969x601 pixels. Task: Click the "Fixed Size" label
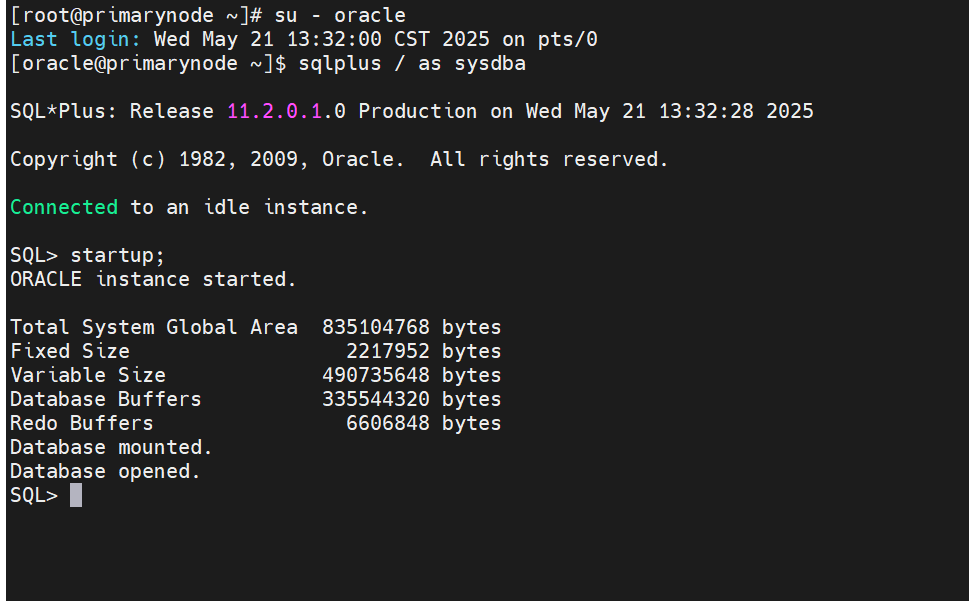tap(70, 351)
